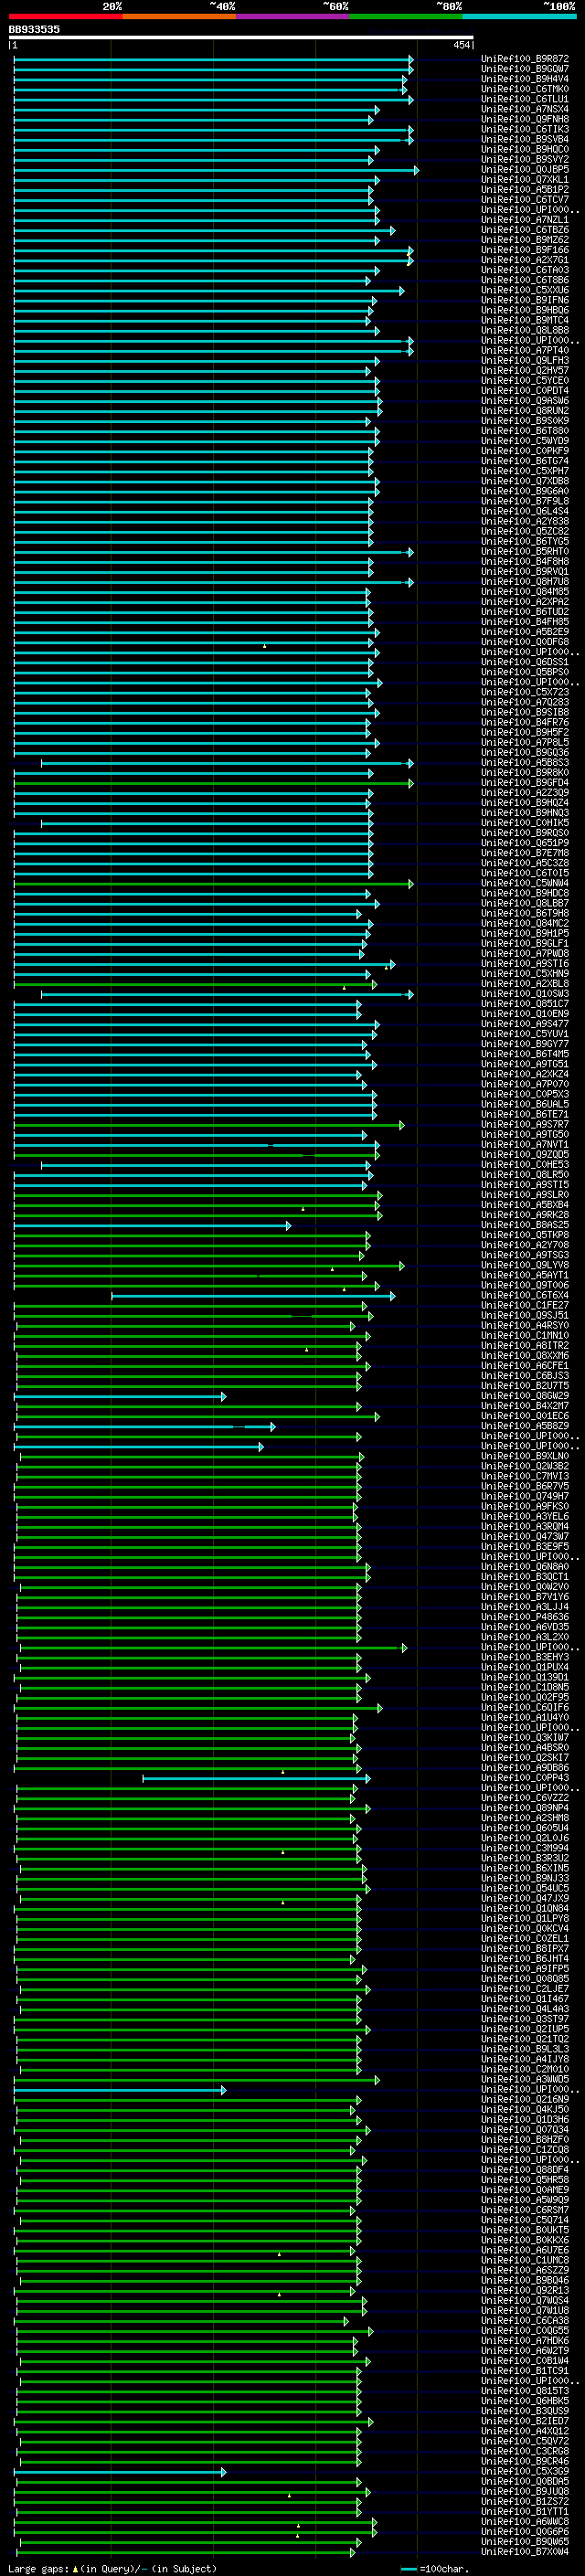The image size is (585, 2576).
Task: Select the UniRef100_C6T6X4 label
Action: click(x=525, y=1295)
